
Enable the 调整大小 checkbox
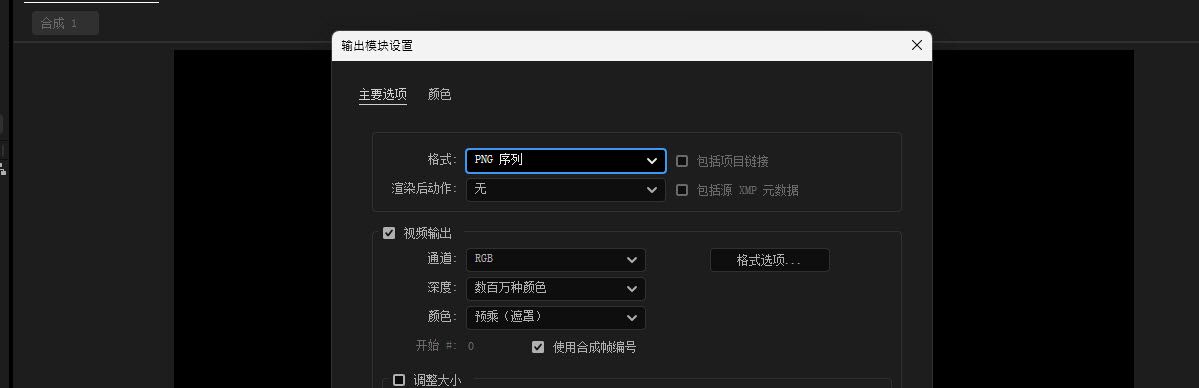(x=398, y=380)
